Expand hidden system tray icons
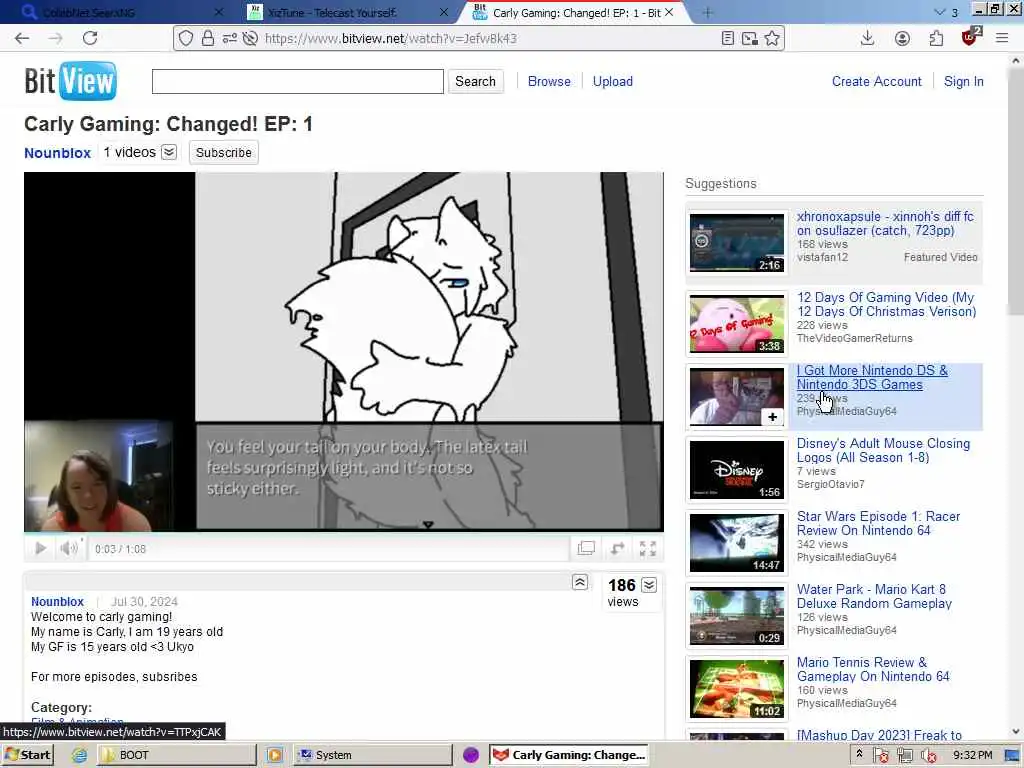 859,754
